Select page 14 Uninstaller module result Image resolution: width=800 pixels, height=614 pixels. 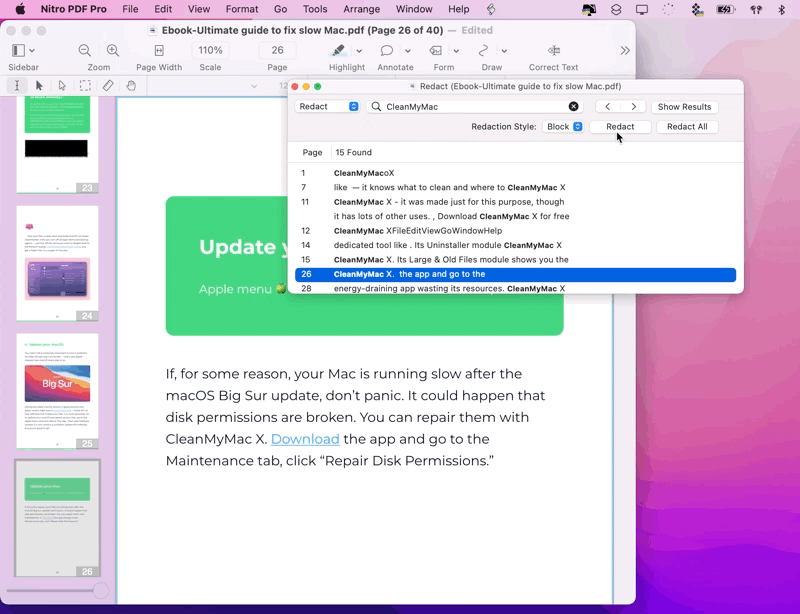(515, 245)
